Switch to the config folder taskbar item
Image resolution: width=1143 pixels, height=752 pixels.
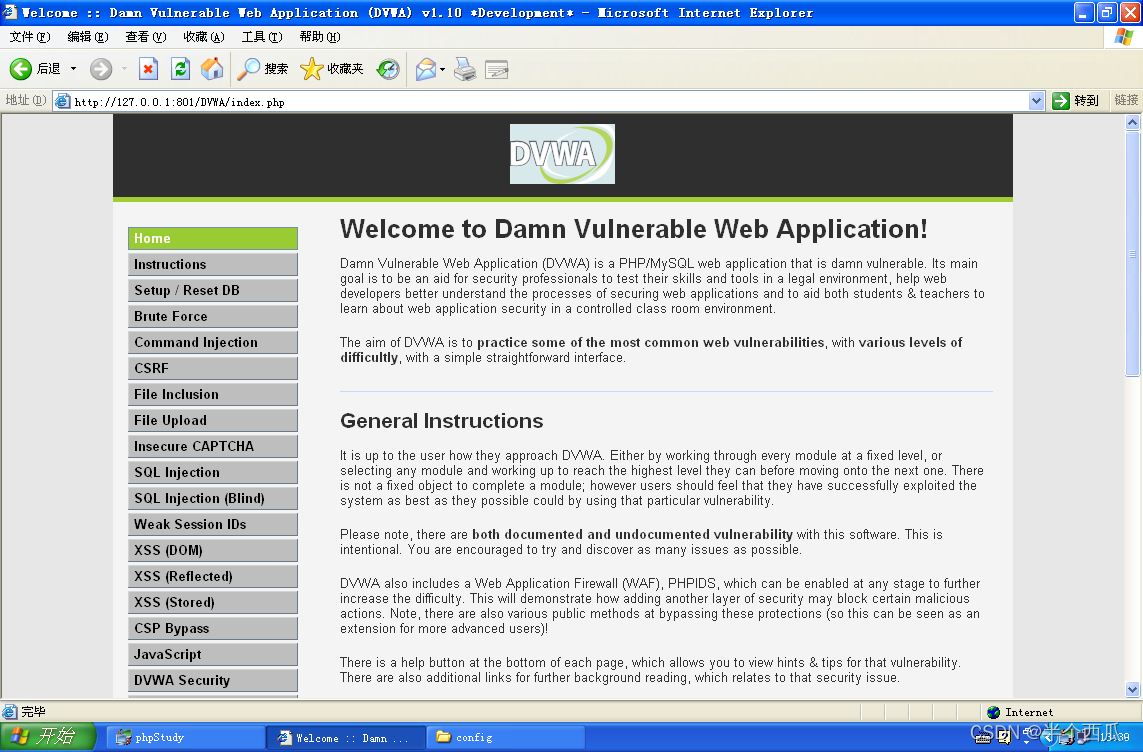point(506,737)
